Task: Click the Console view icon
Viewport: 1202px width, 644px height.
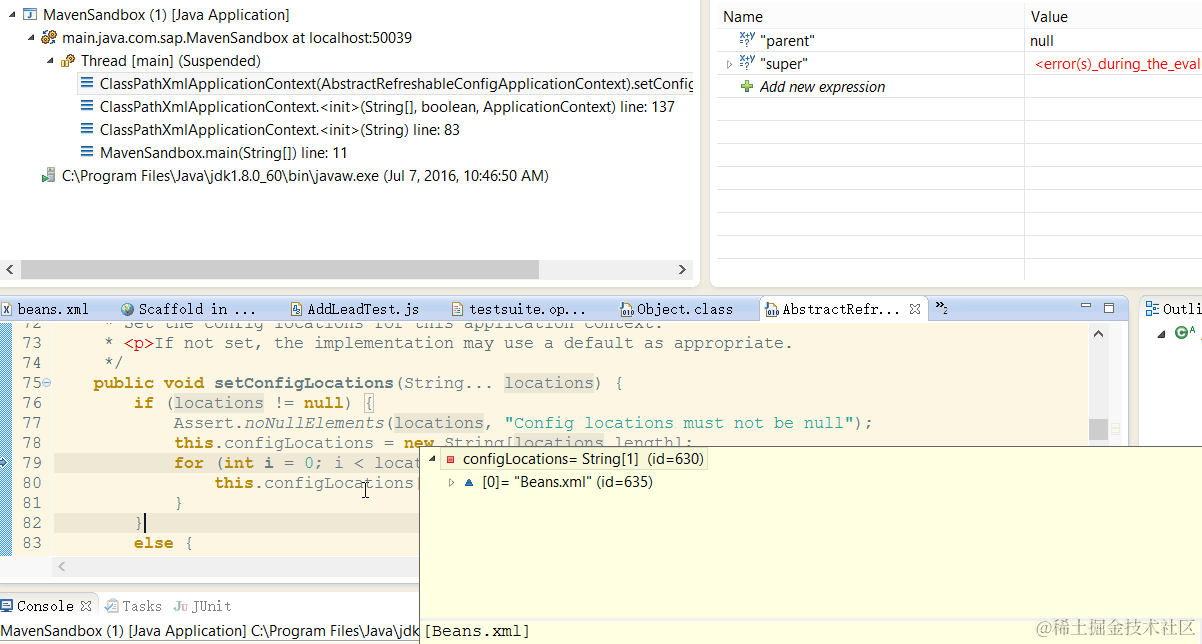Action: pyautogui.click(x=7, y=606)
